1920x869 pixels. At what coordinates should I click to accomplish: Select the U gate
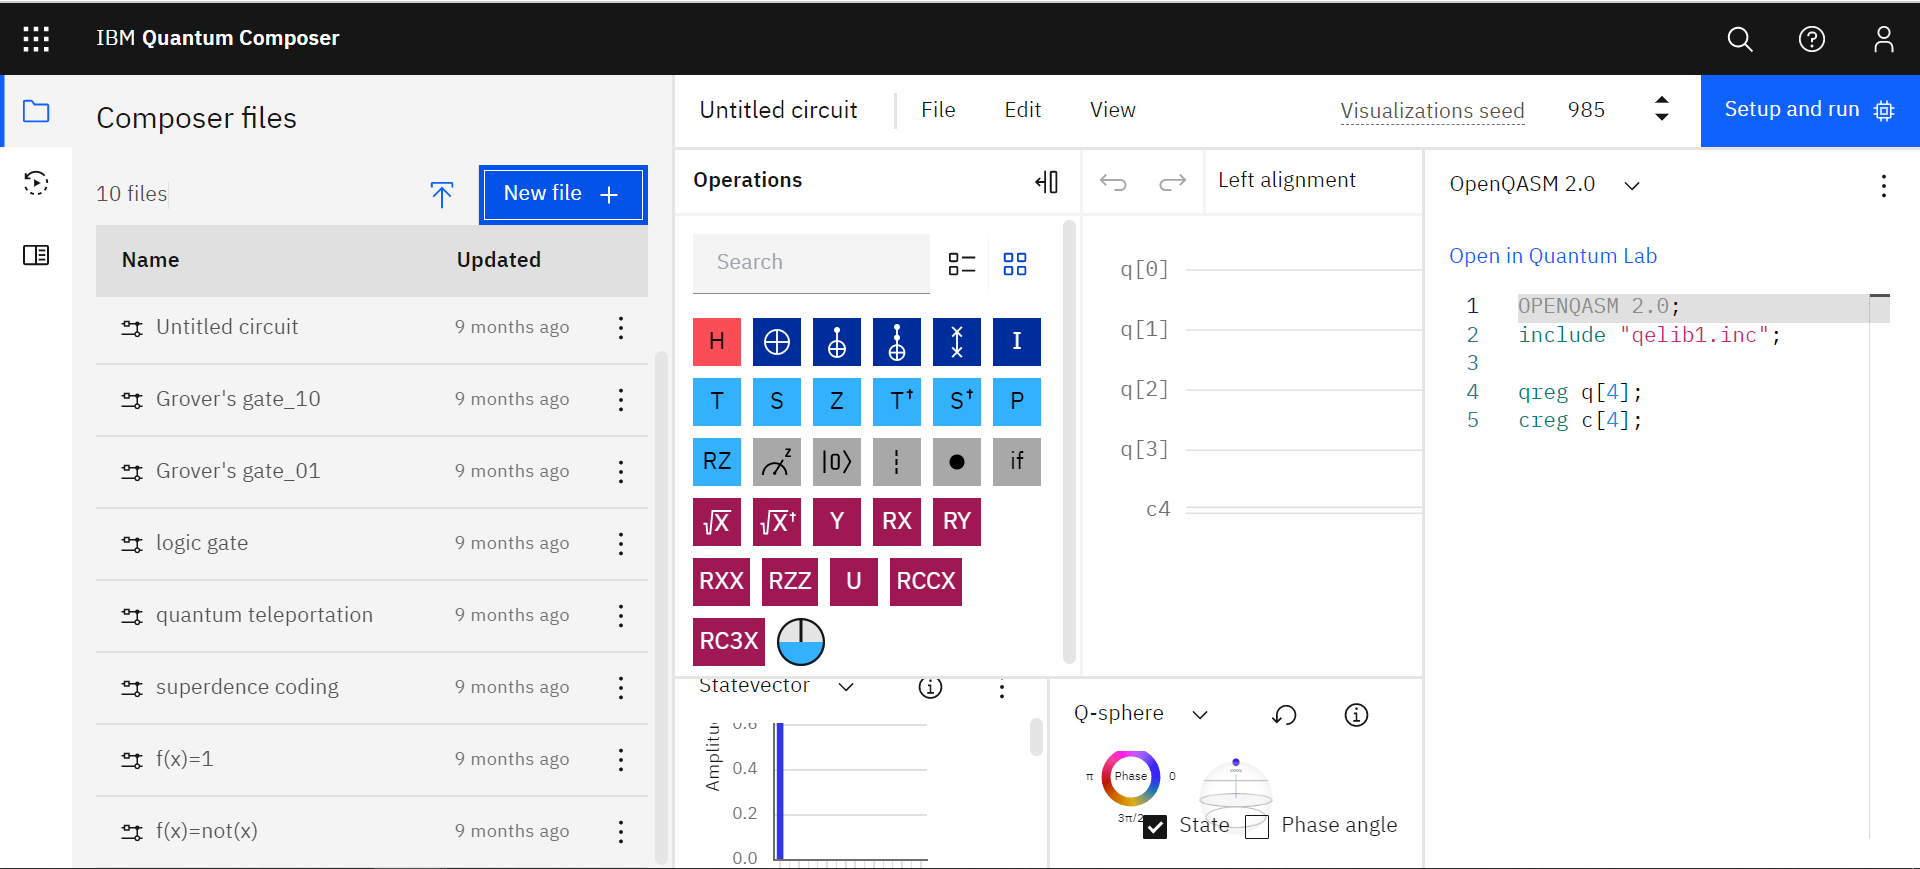click(854, 582)
